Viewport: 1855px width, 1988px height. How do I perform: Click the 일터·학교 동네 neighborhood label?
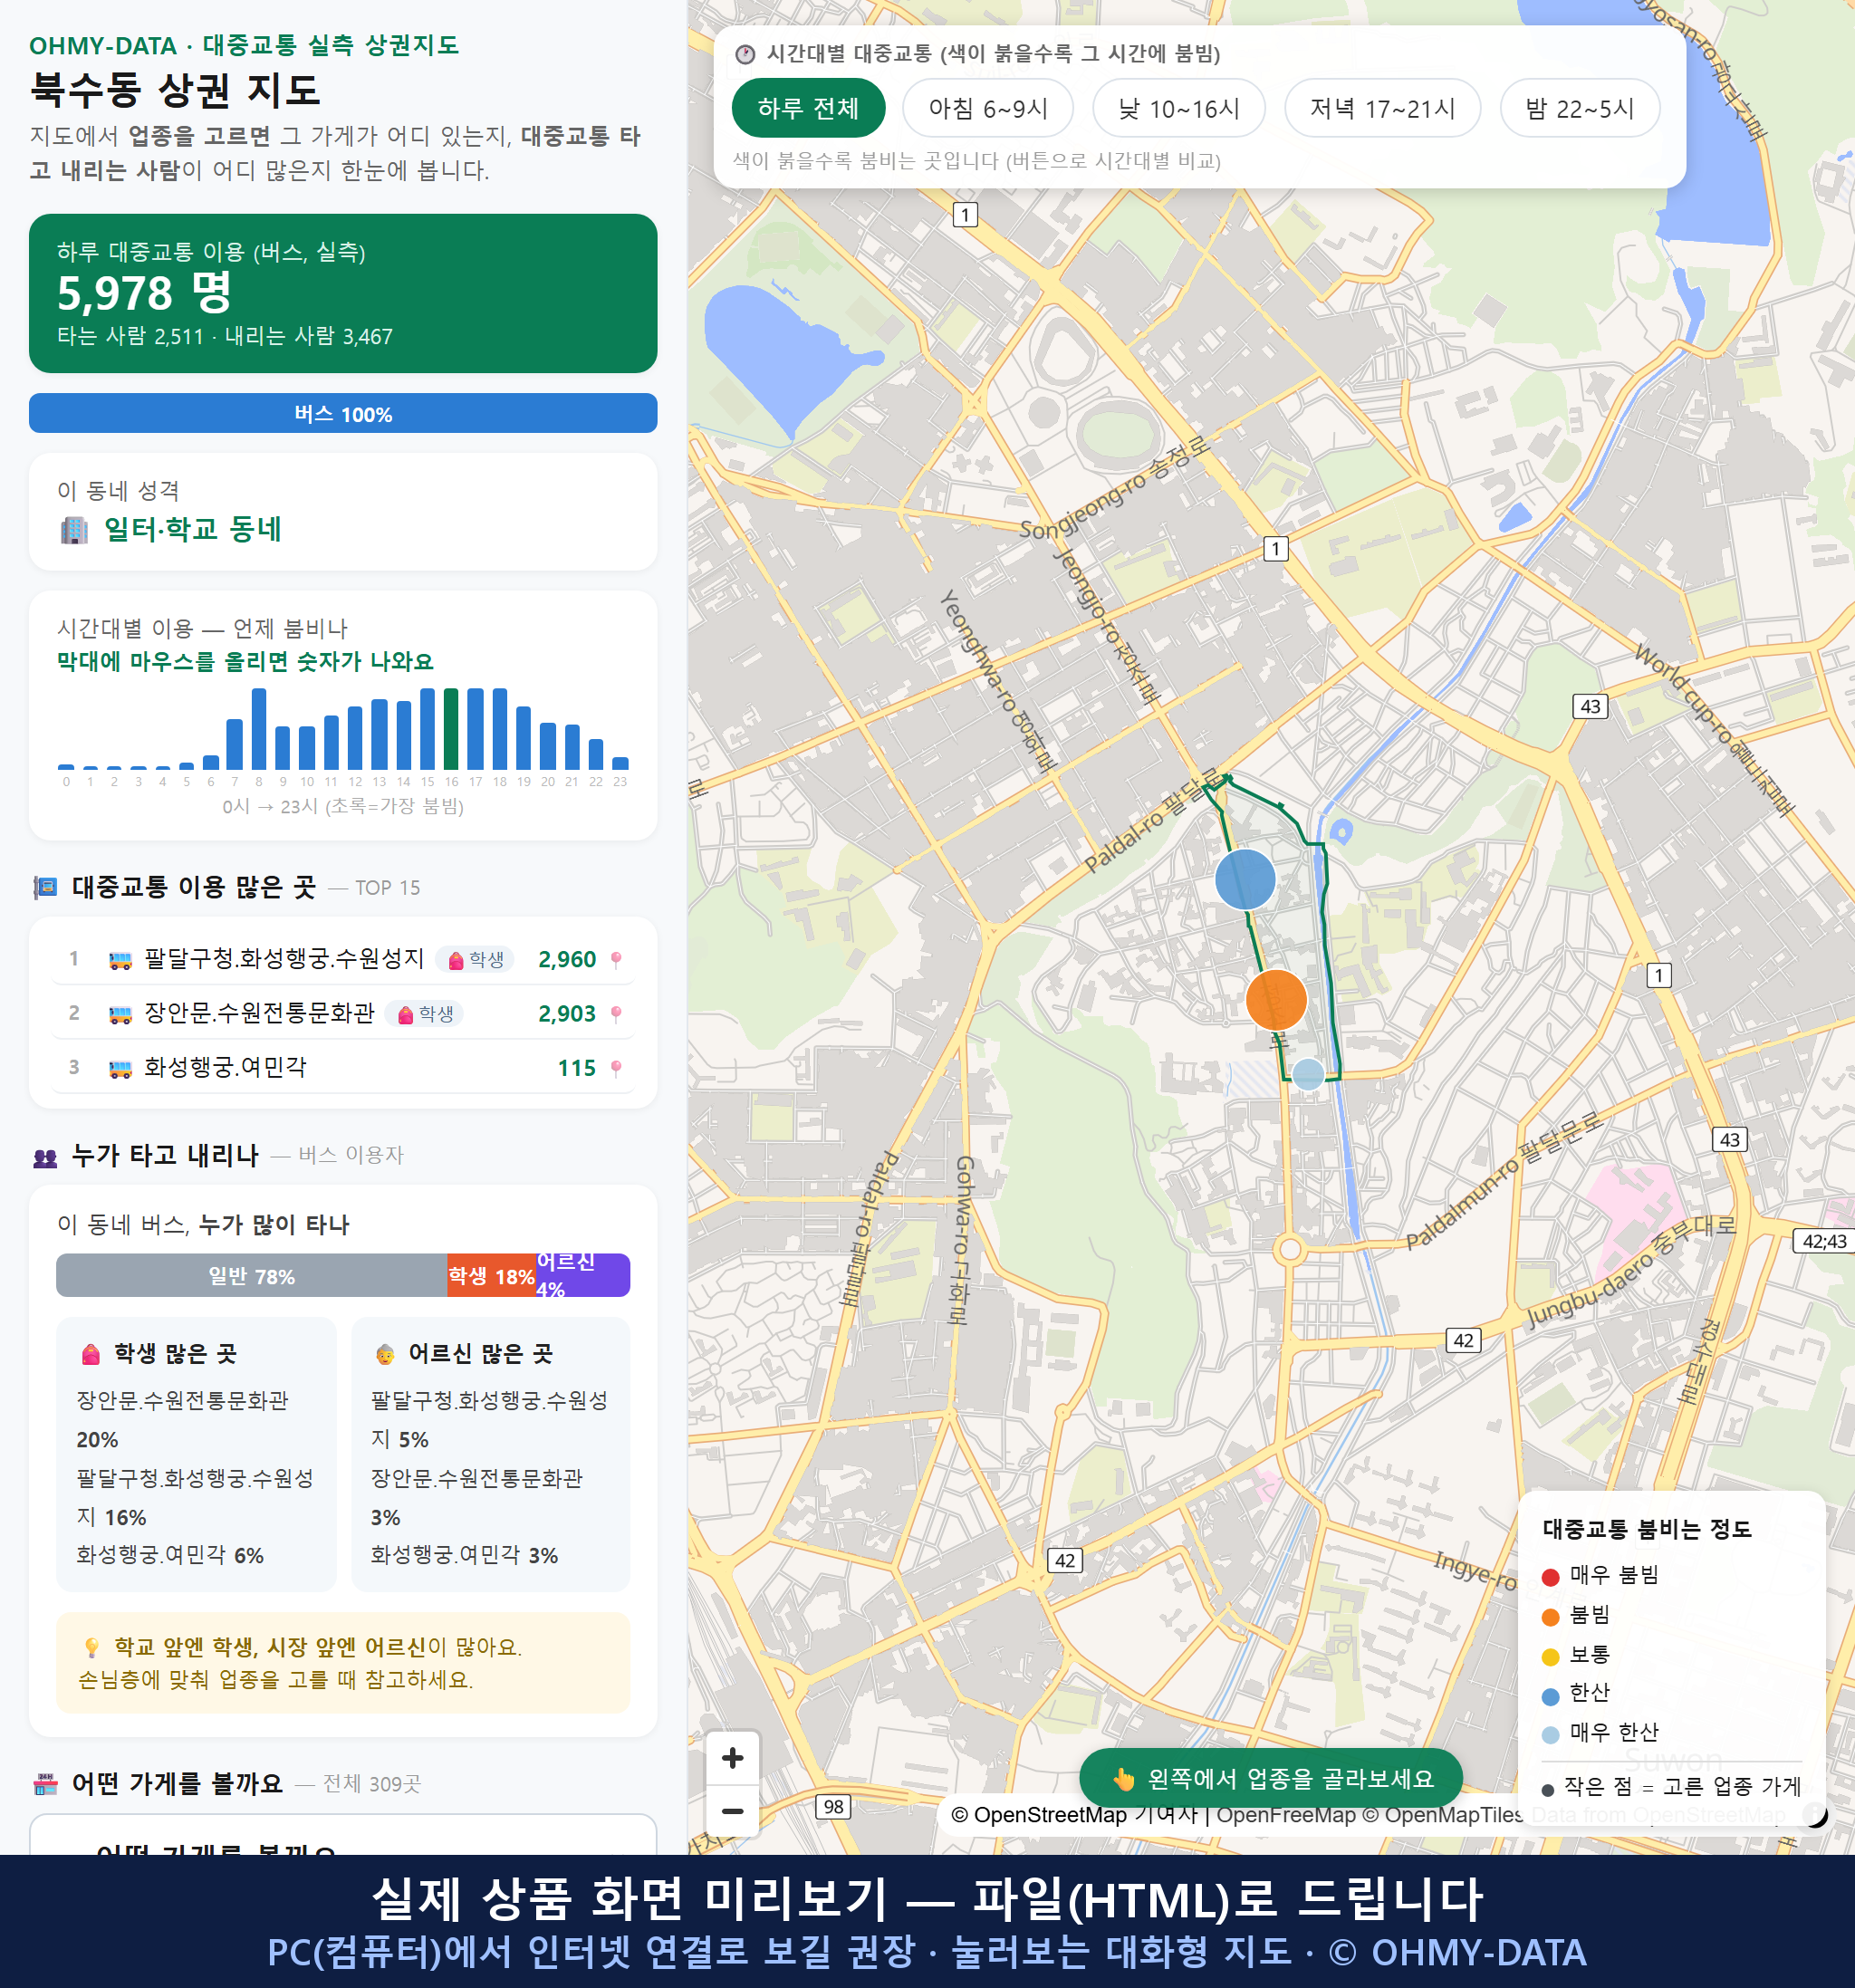pyautogui.click(x=193, y=529)
